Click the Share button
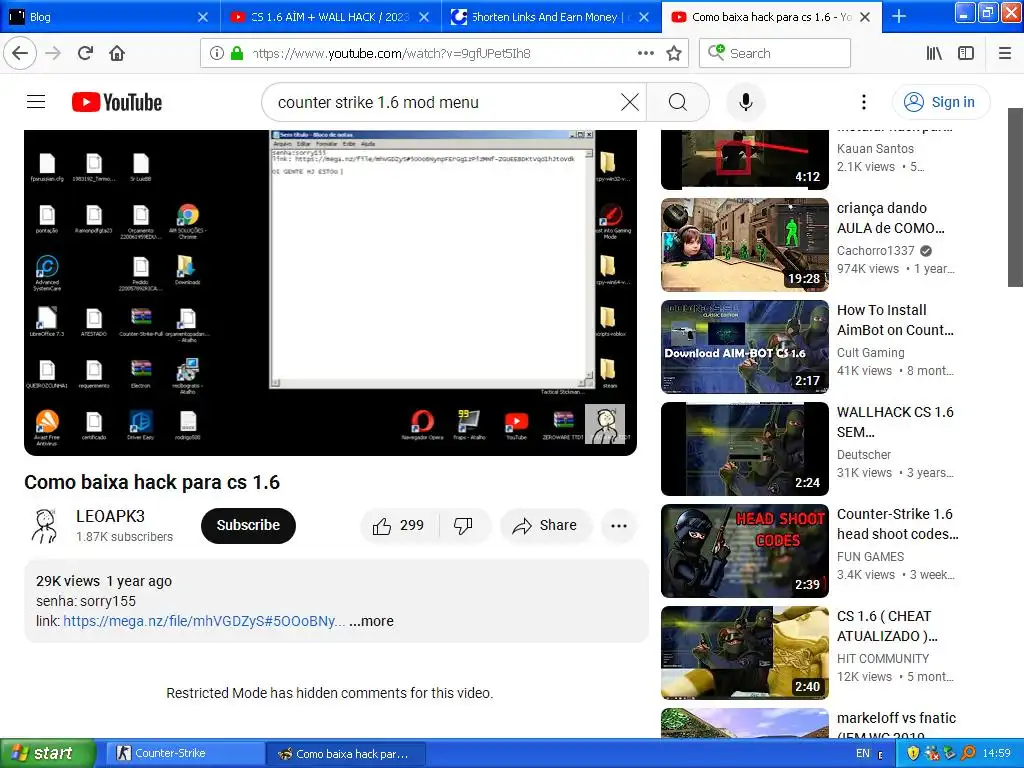1024x768 pixels. pos(546,525)
